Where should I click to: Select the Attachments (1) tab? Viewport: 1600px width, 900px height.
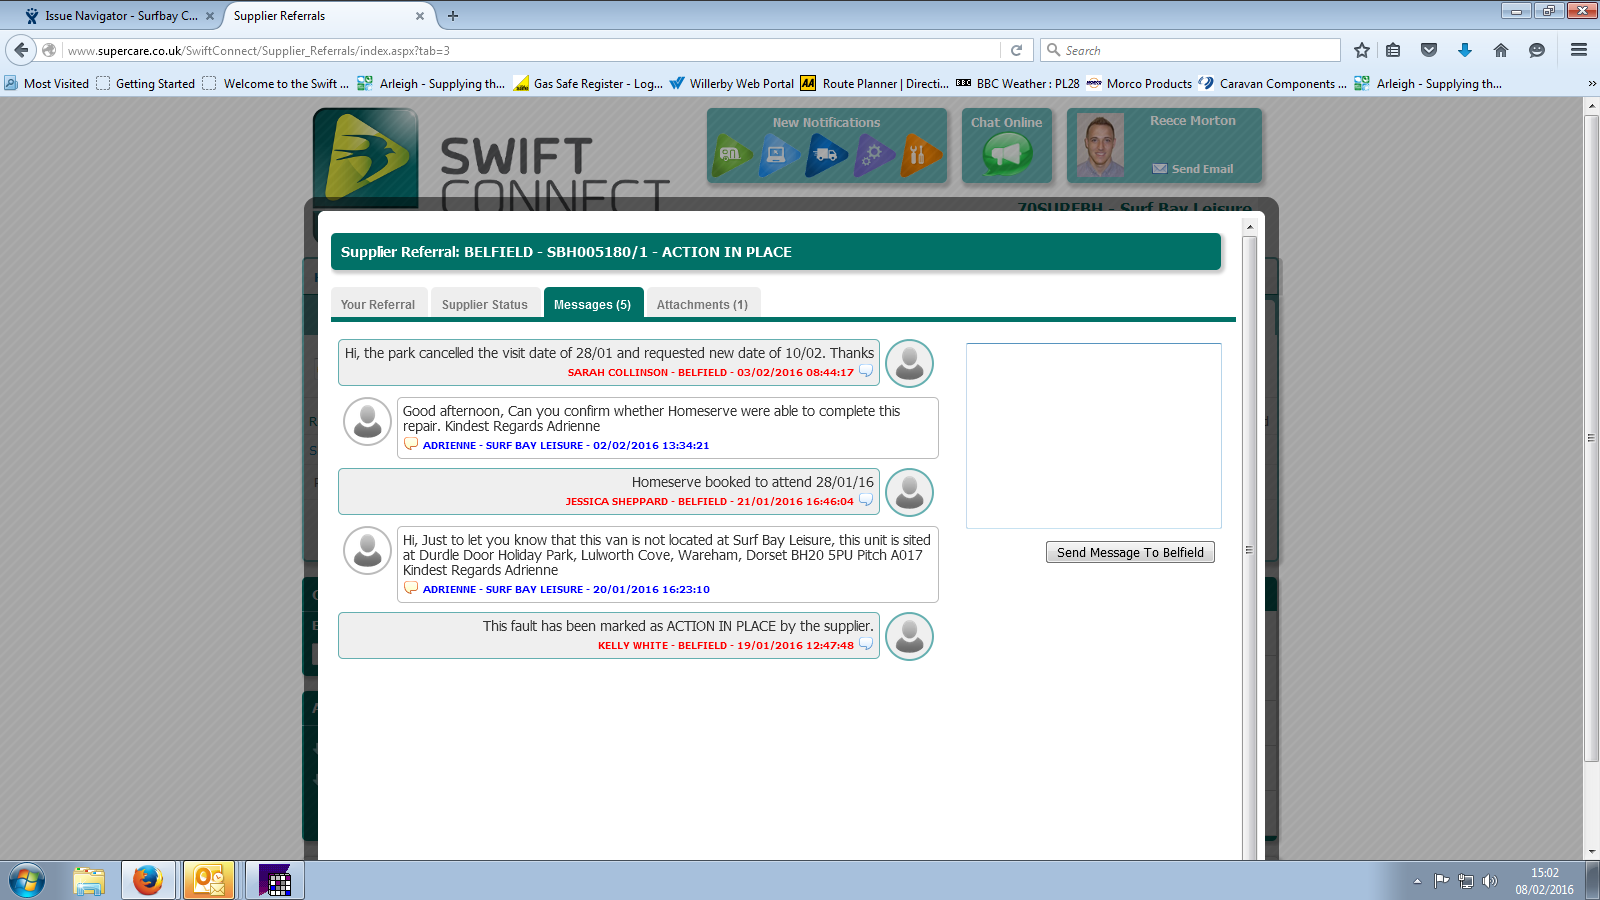702,304
